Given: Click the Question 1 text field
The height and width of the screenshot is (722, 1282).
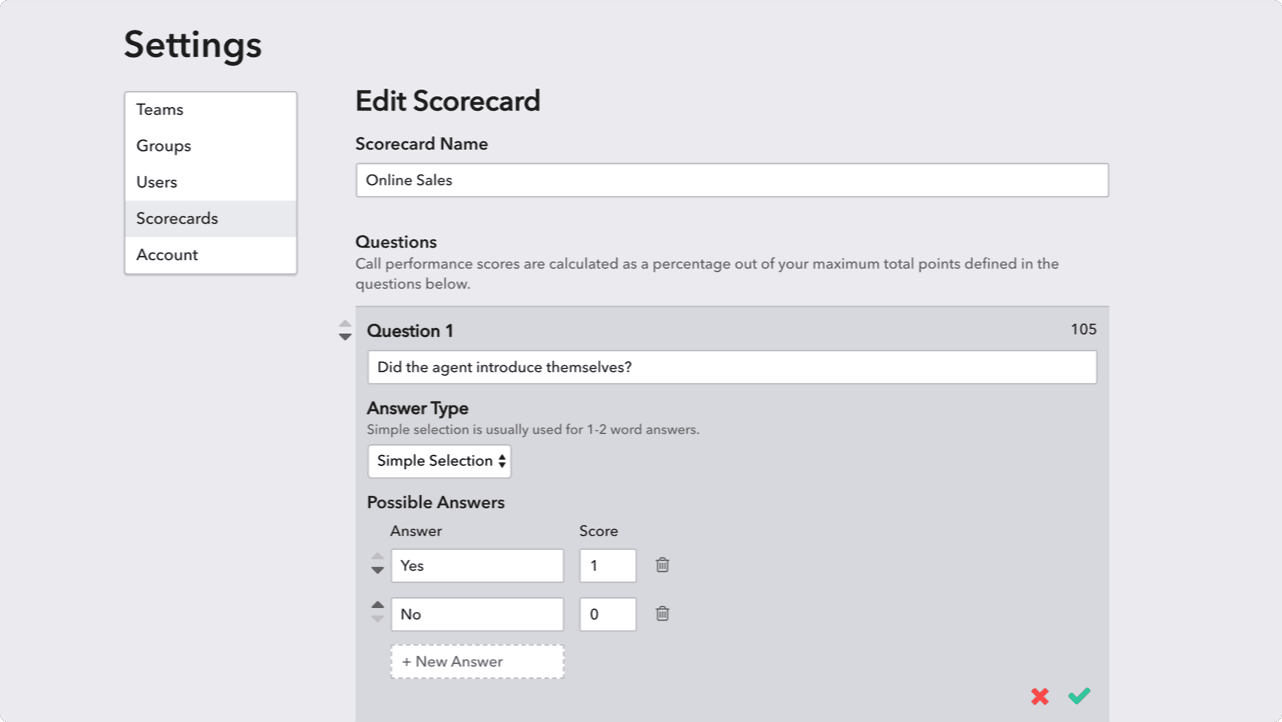Looking at the screenshot, I should tap(732, 367).
